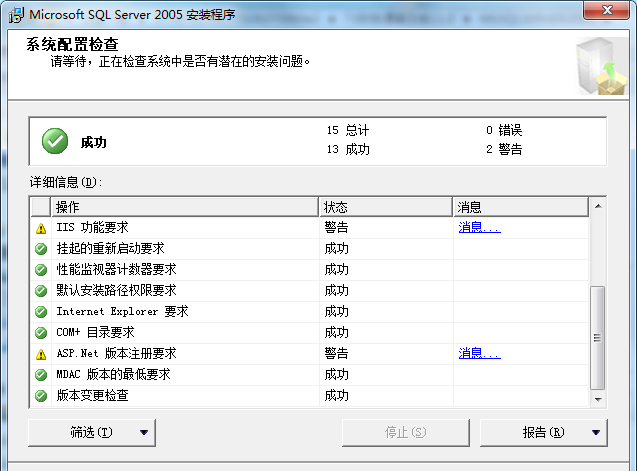The image size is (637, 471).
Task: Click green check icon beside 性能监视器计数器要求
Action: point(41,270)
